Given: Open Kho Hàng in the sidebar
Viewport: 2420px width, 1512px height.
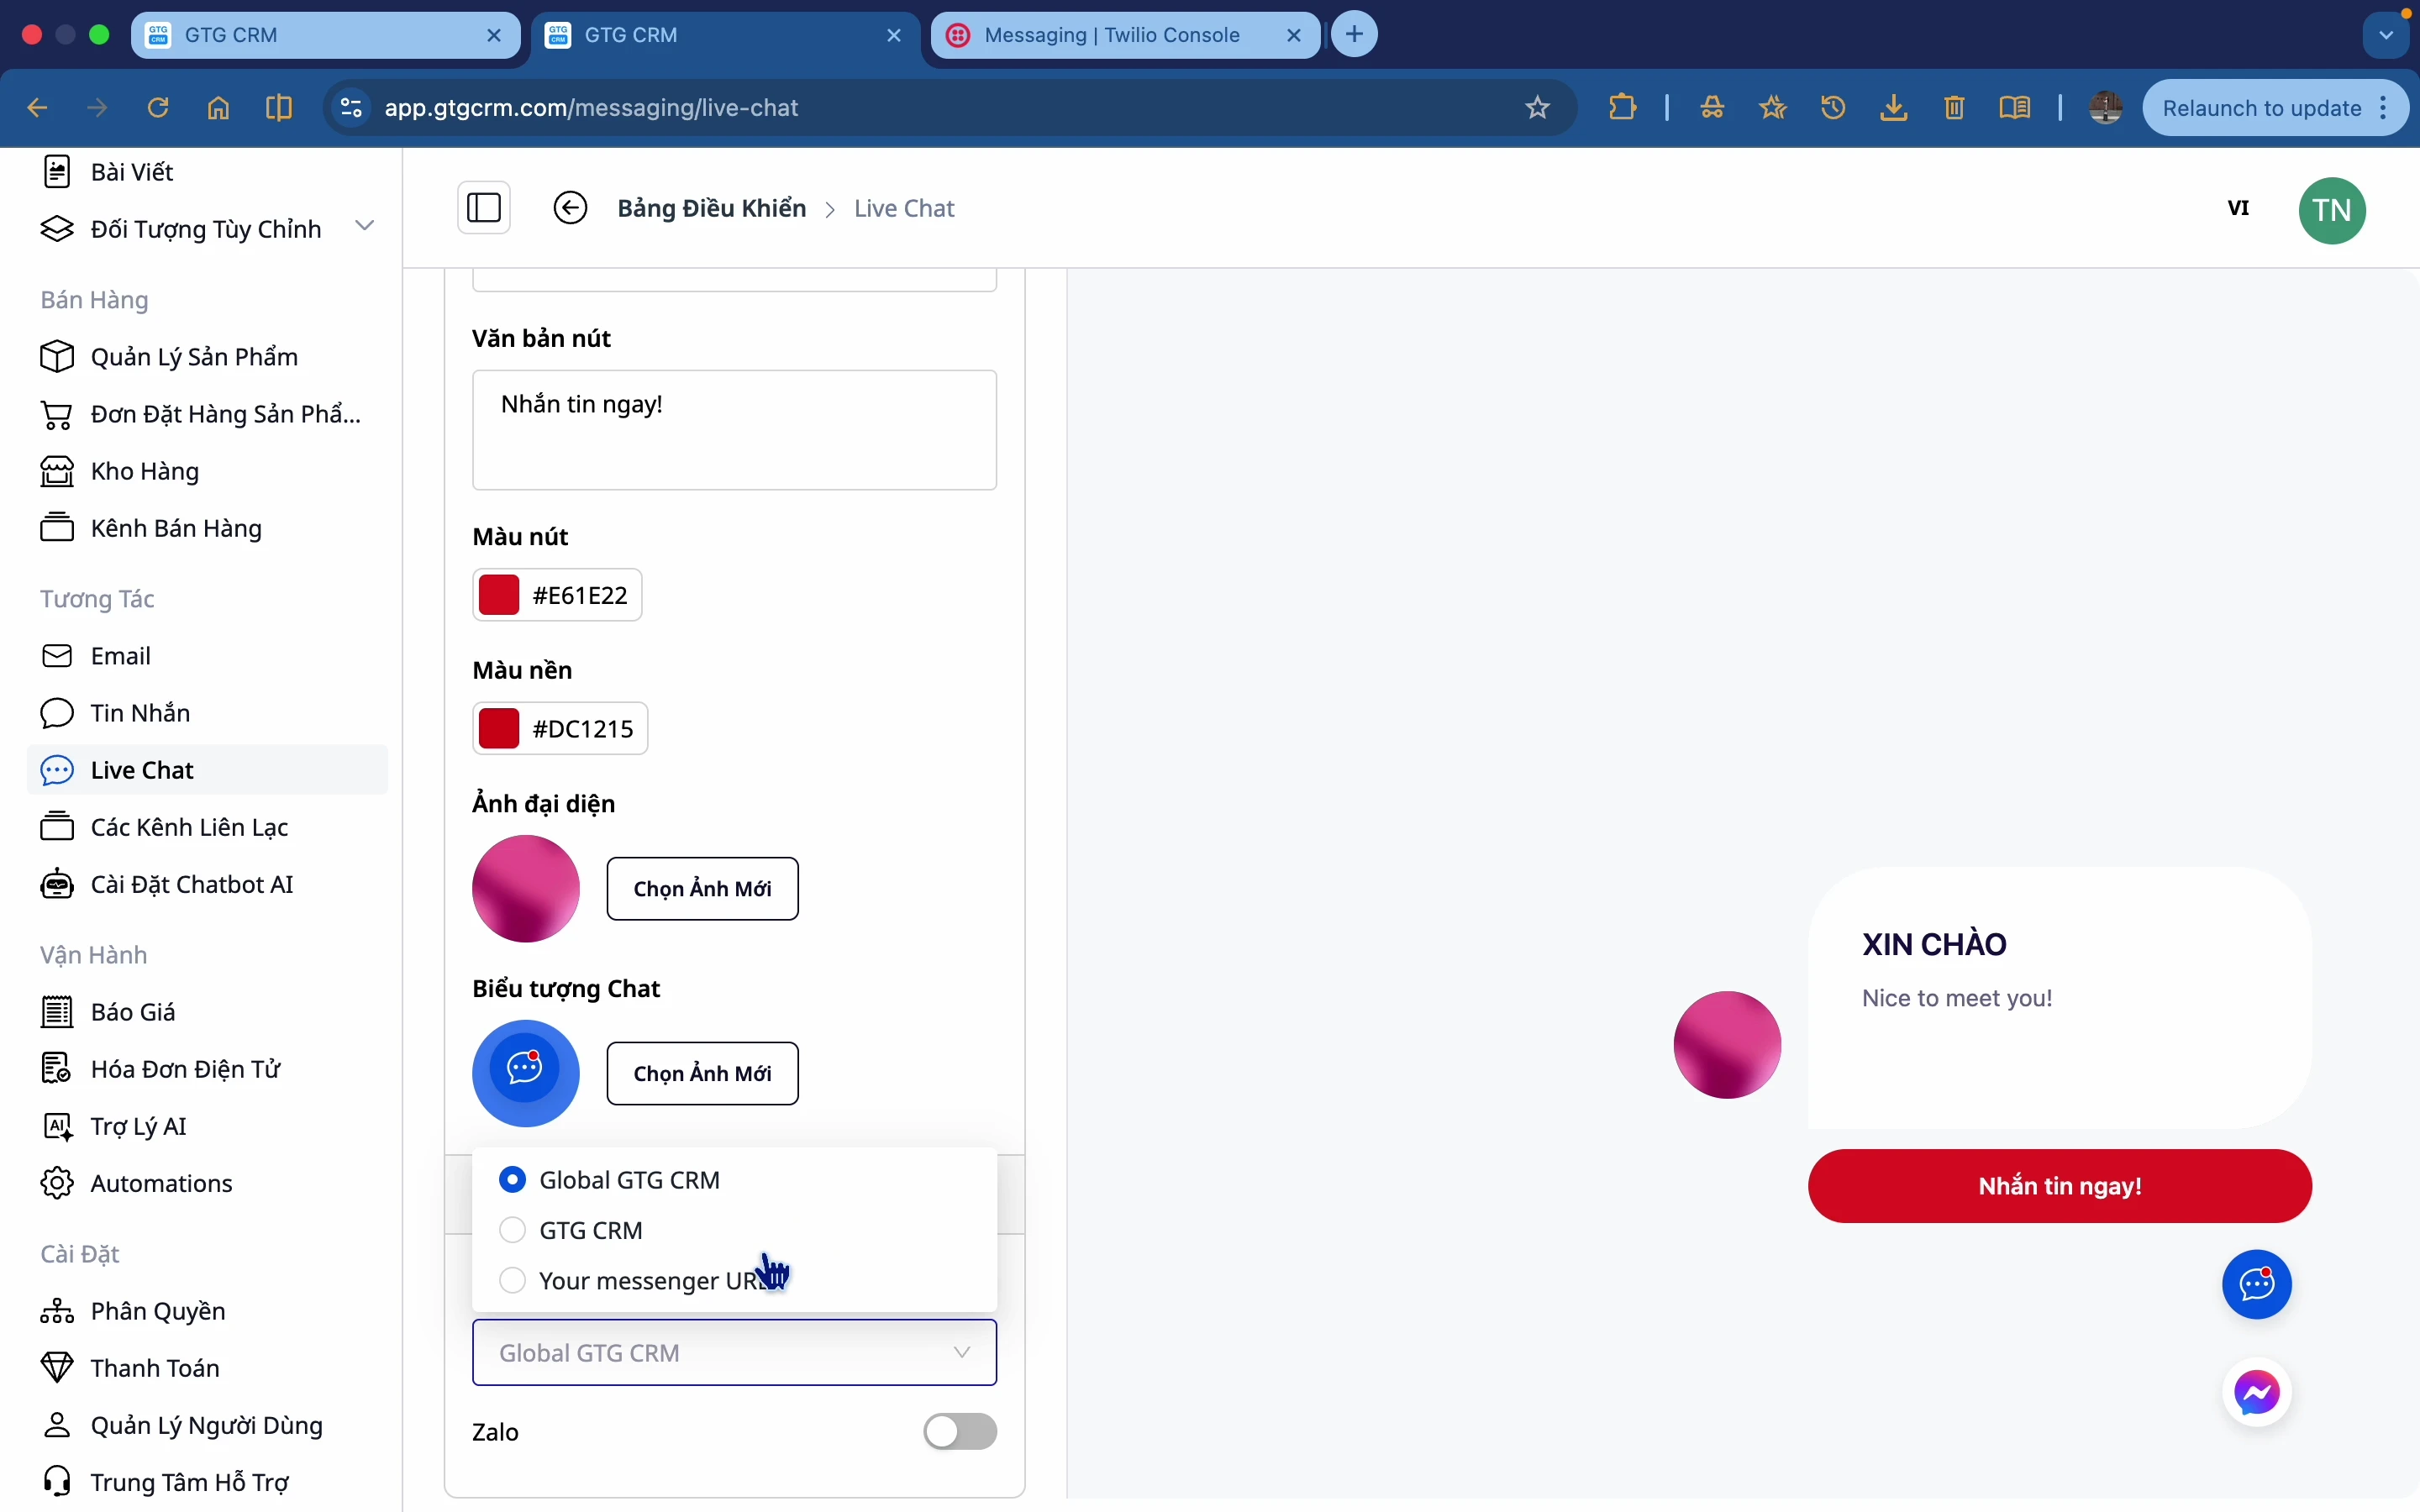Looking at the screenshot, I should 144,471.
